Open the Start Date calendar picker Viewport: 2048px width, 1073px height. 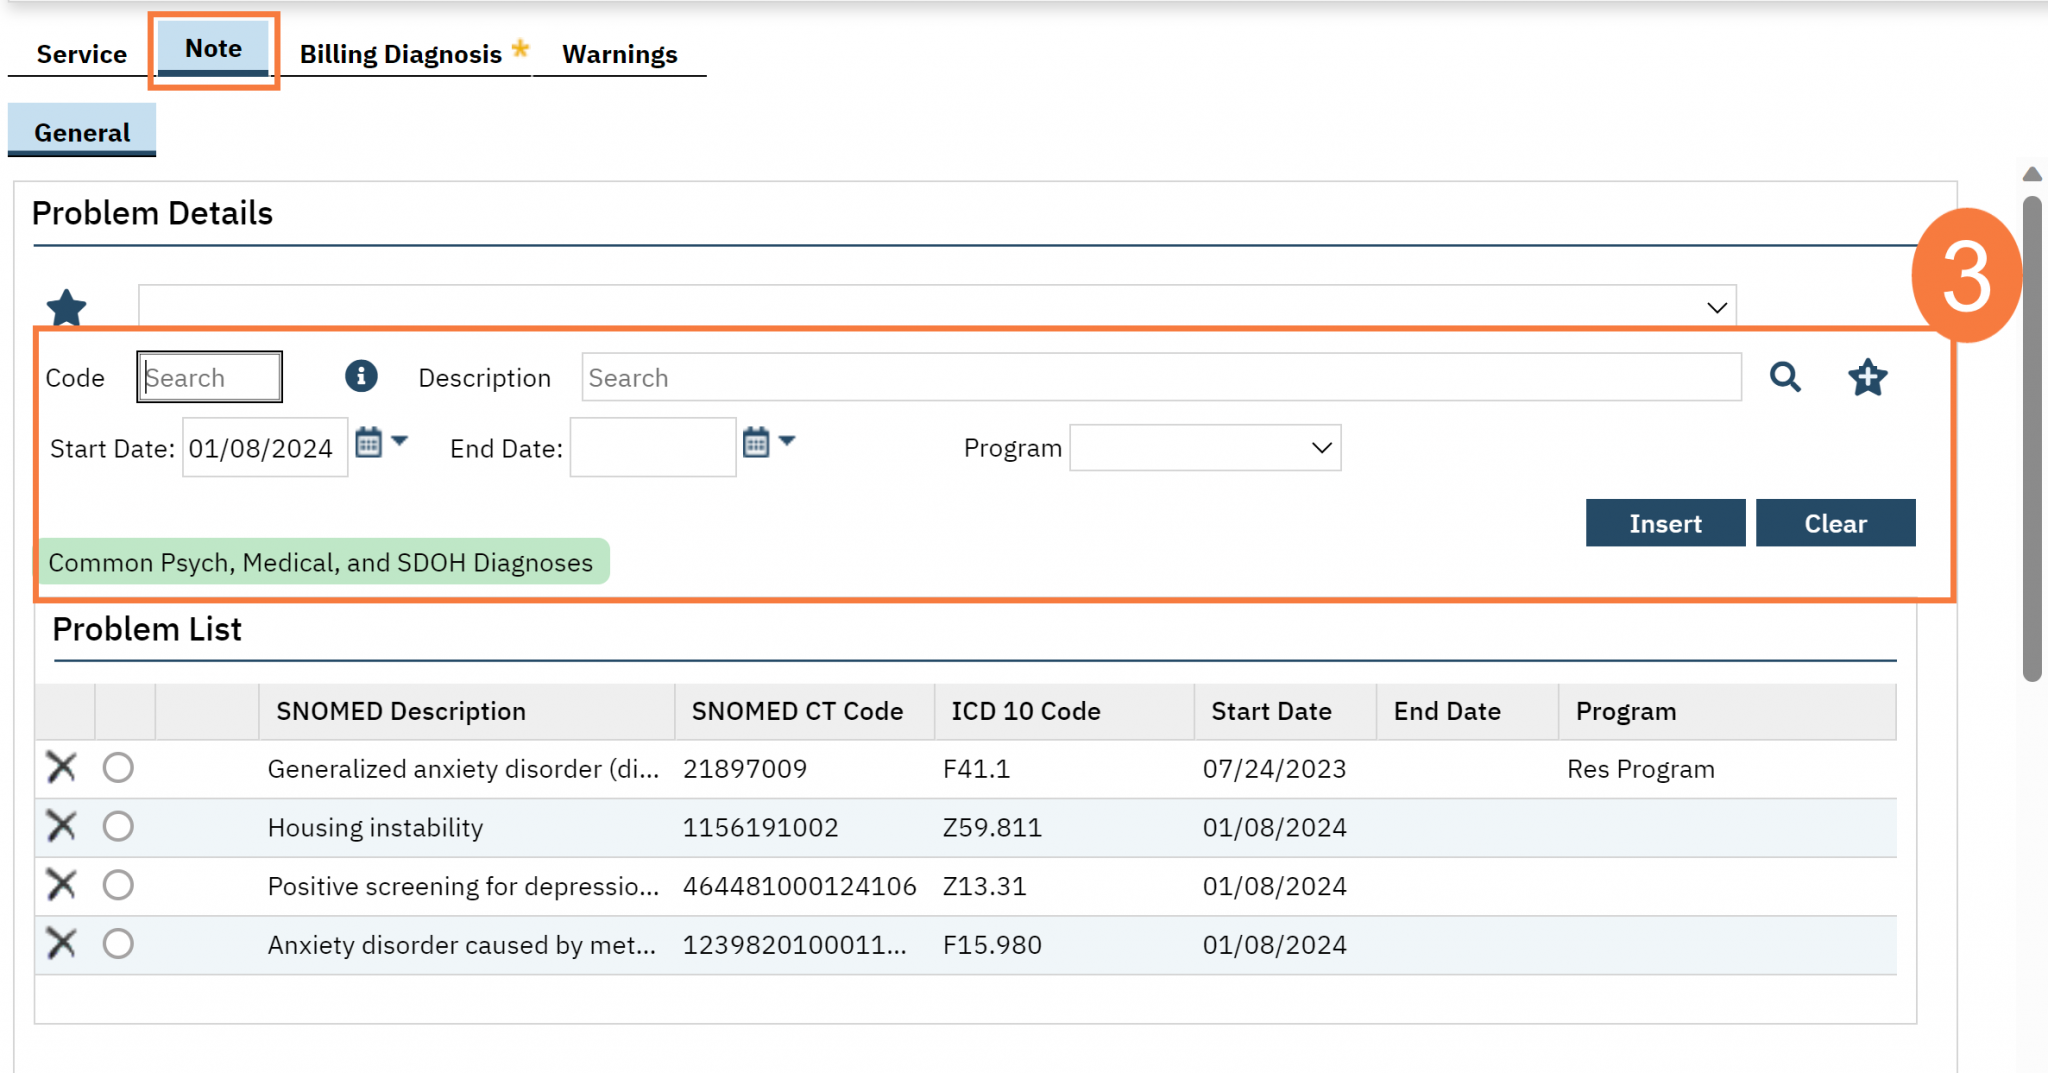click(x=369, y=442)
